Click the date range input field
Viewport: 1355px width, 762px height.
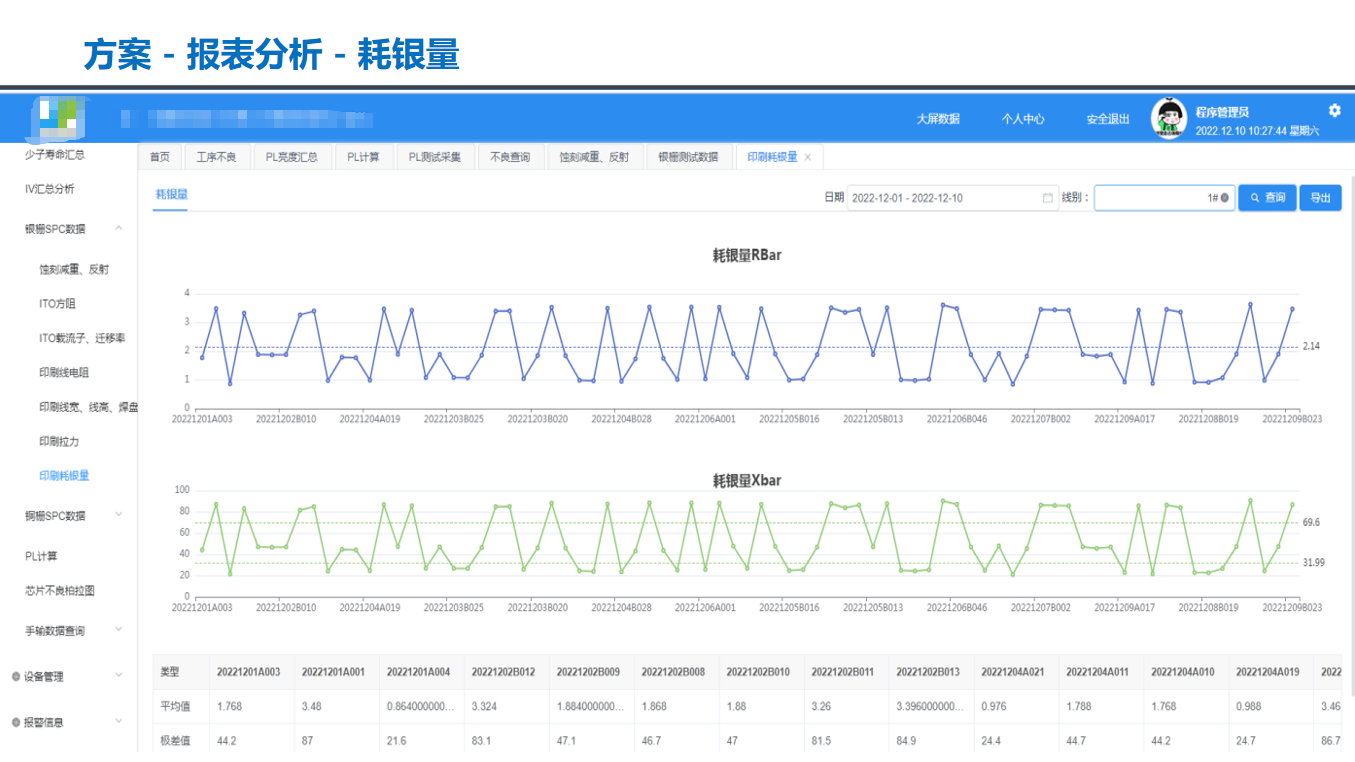pos(940,198)
